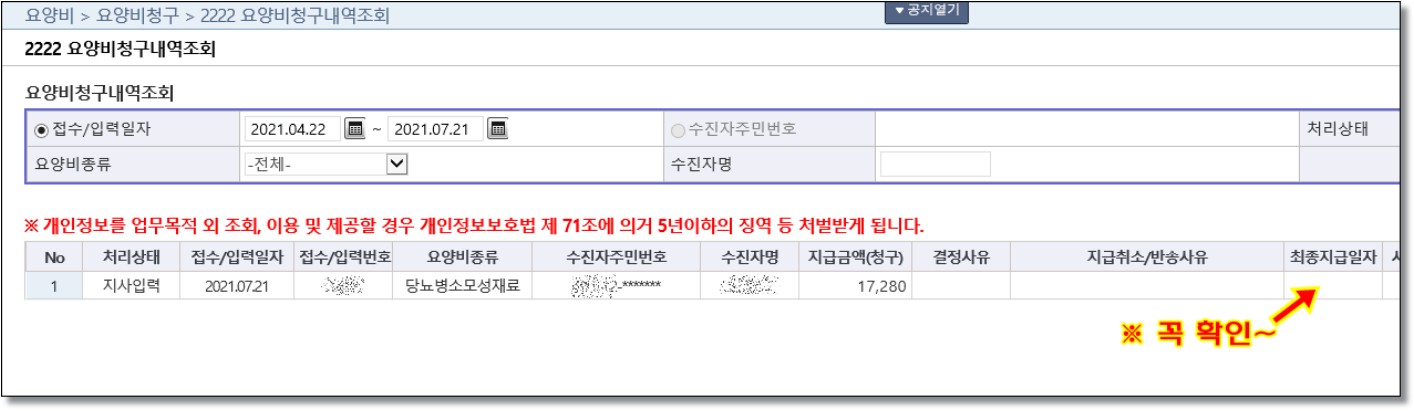This screenshot has height=411, width=1414.
Task: Click the 공지열기 button at the top
Action: coord(926,10)
